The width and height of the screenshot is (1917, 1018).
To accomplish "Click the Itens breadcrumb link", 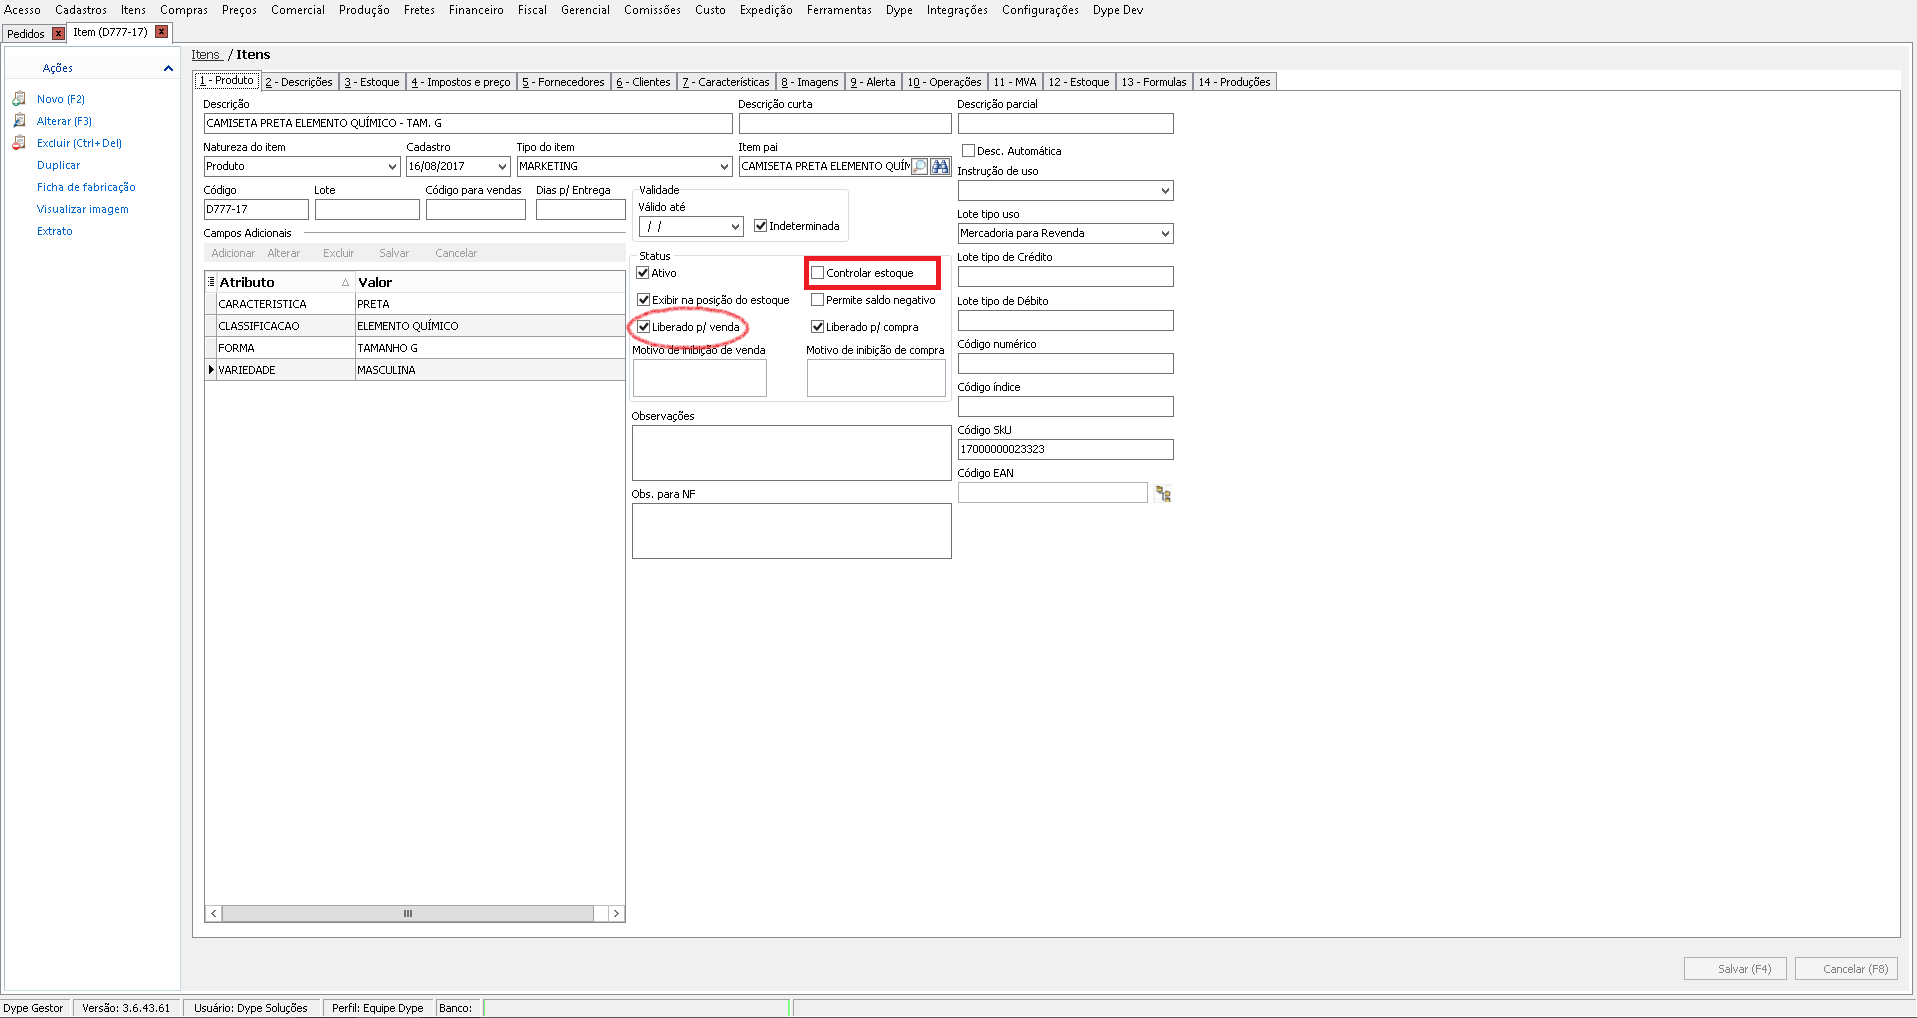I will coord(206,55).
